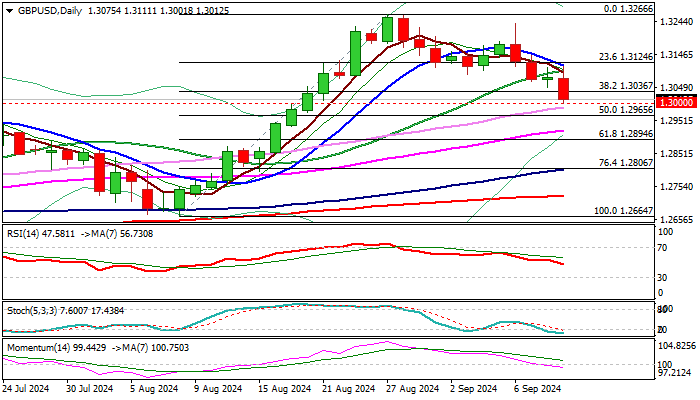Select the 50.0 1.29656 Fibonacci level
This screenshot has width=700, height=400.
626,110
